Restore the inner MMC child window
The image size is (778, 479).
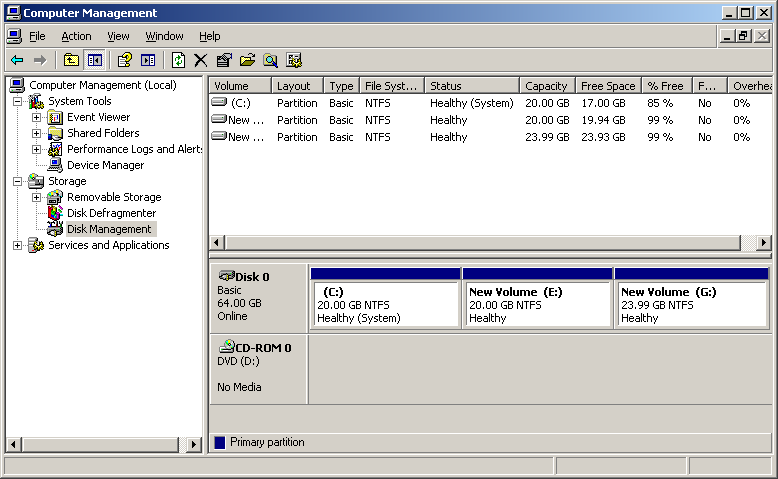click(743, 36)
